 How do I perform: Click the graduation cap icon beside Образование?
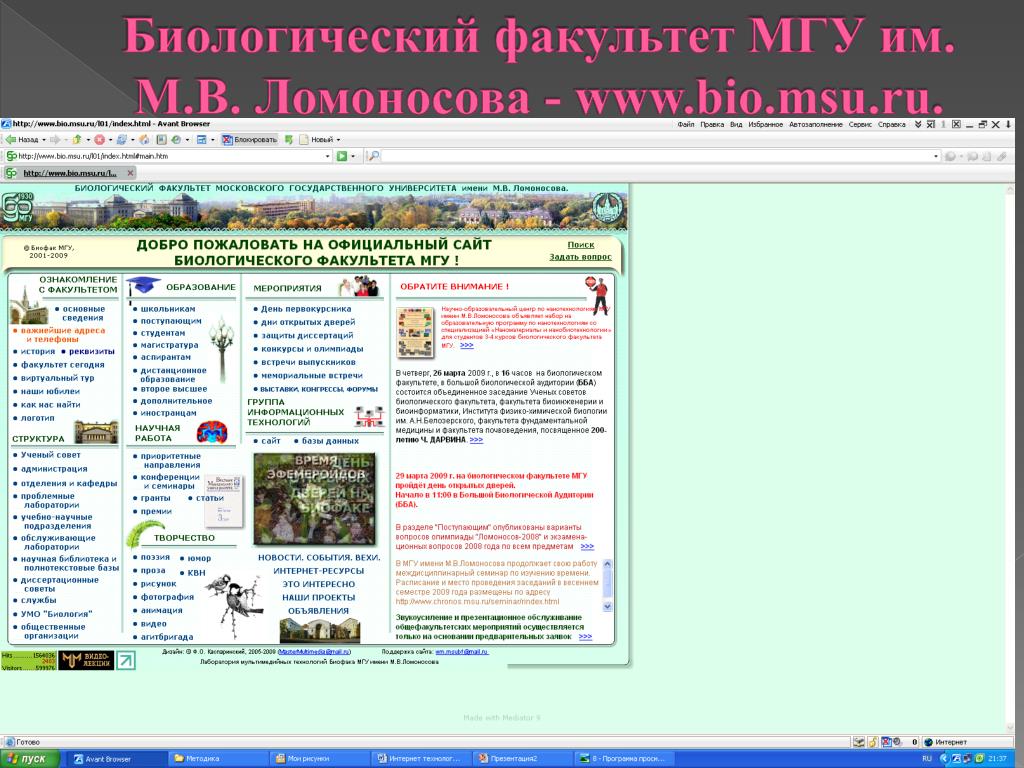[x=143, y=285]
